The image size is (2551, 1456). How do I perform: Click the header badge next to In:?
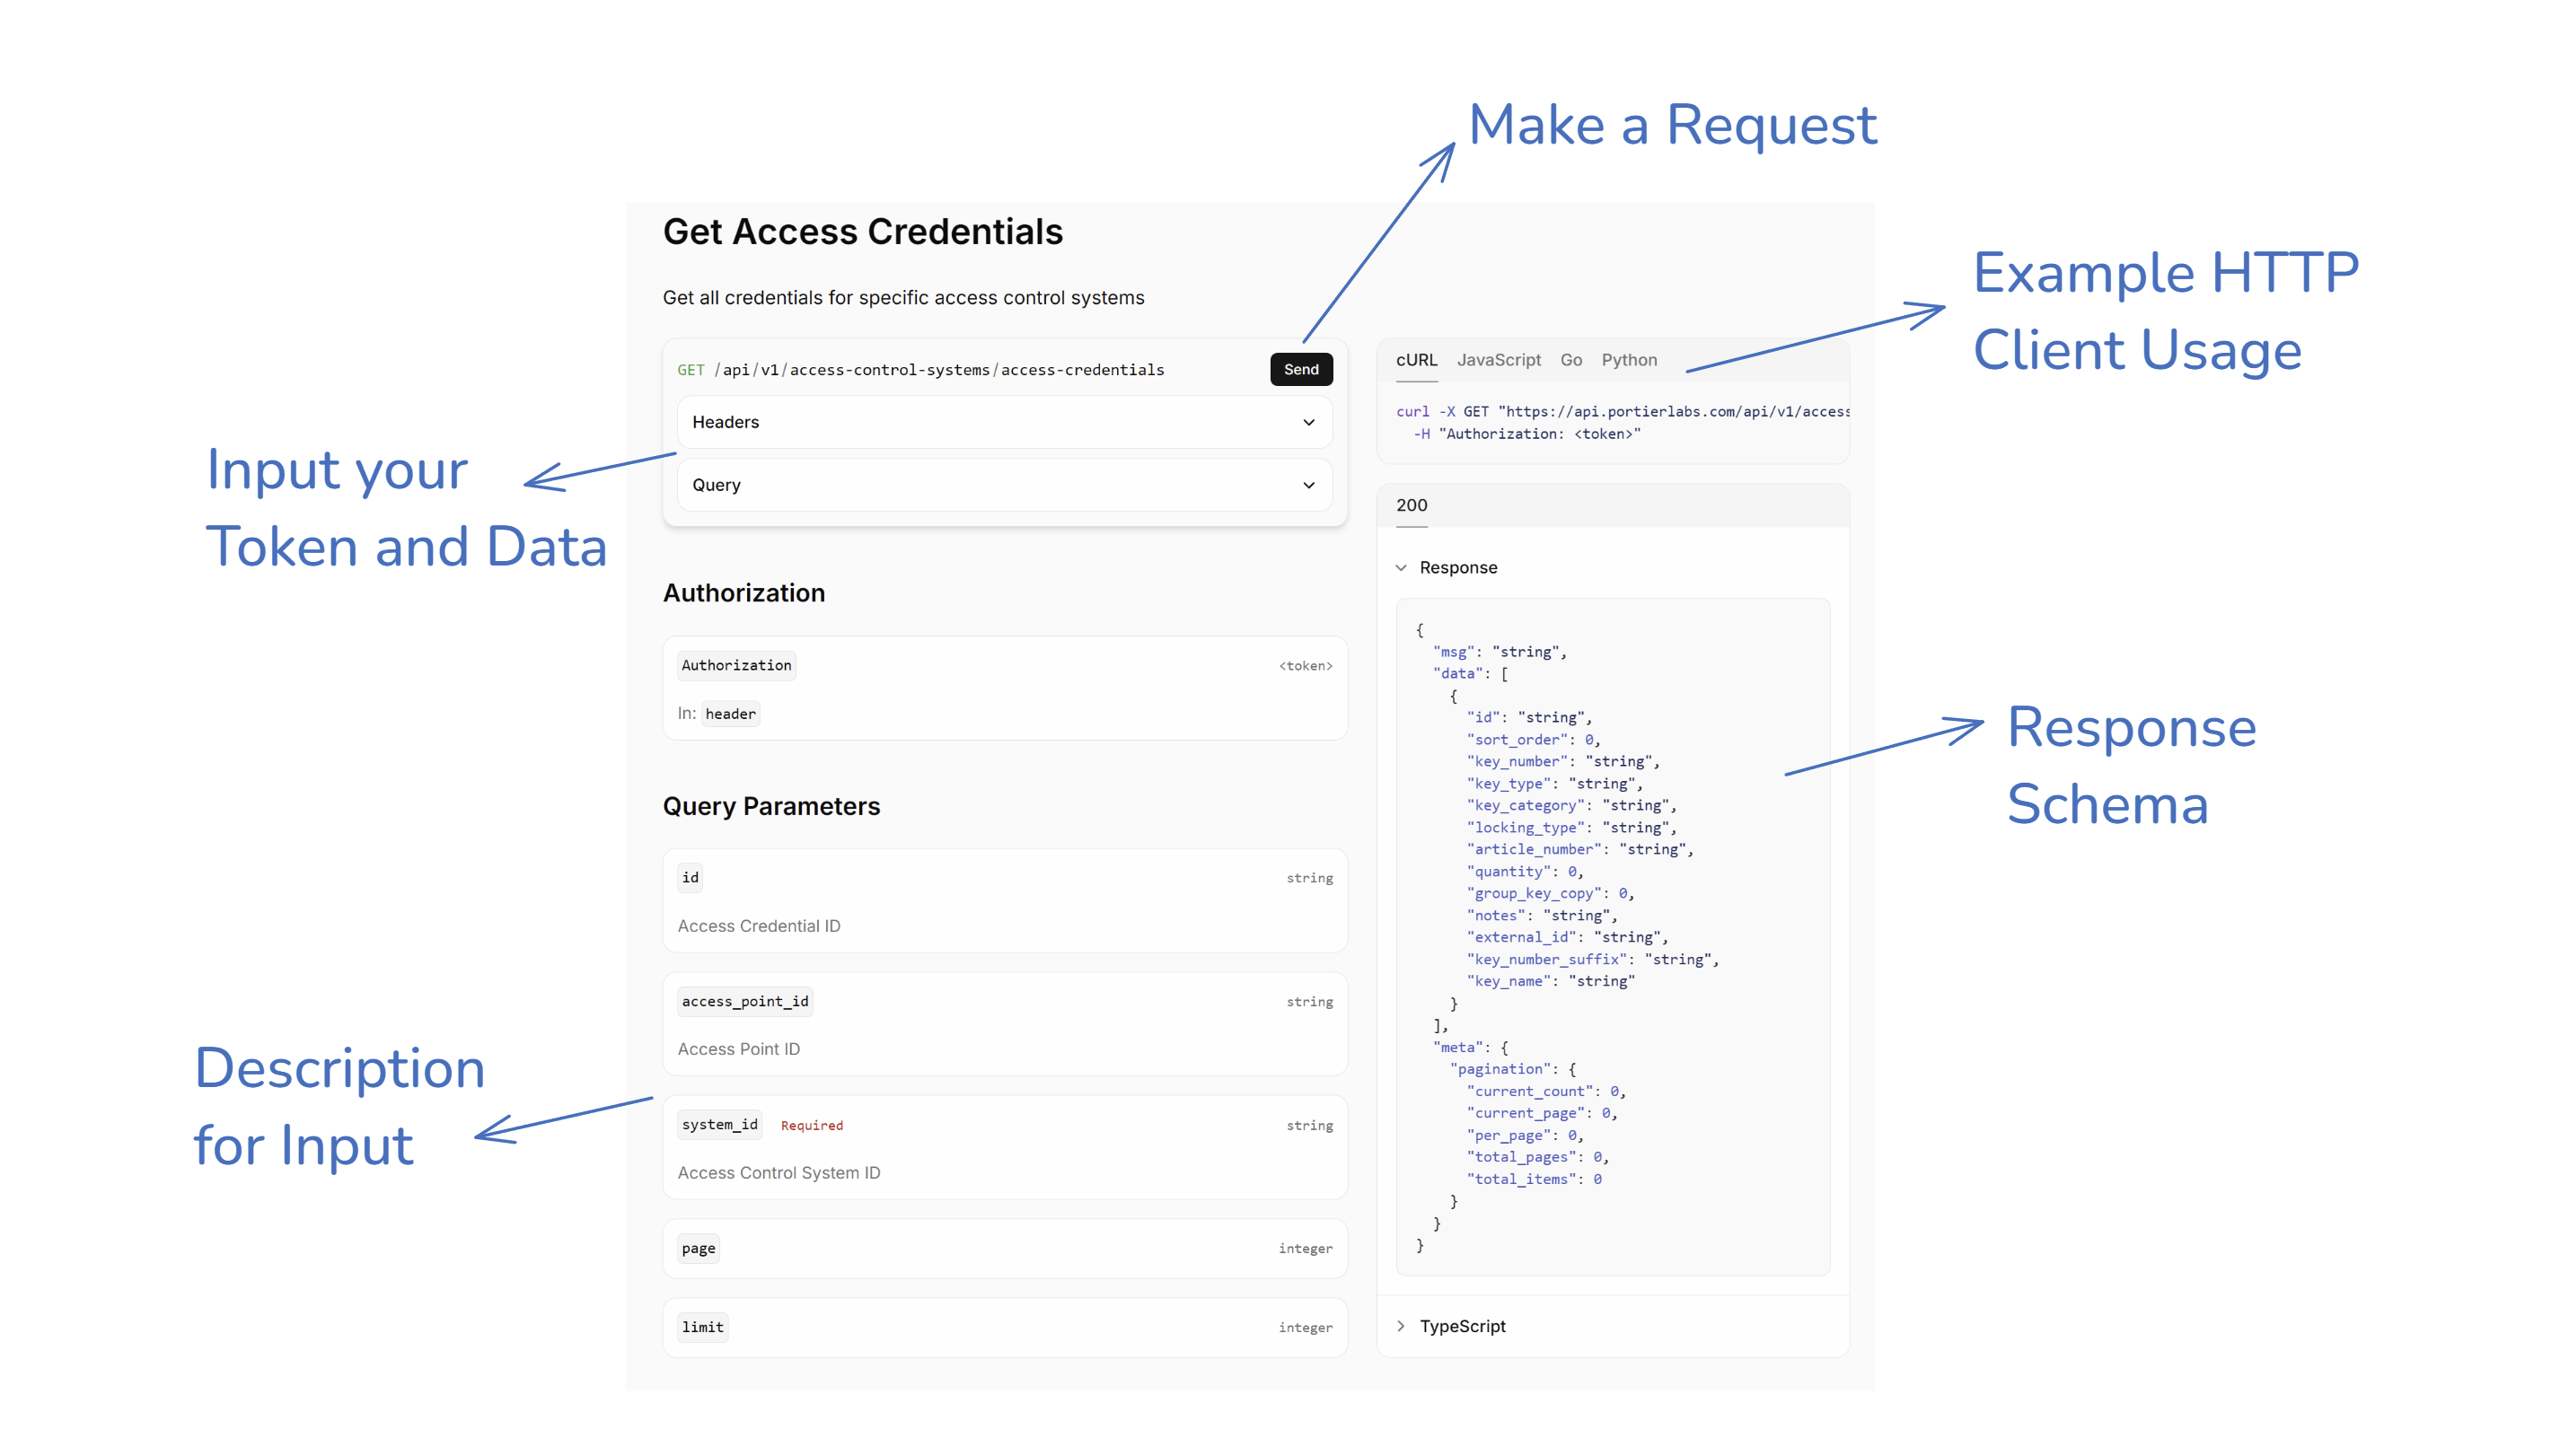730,713
